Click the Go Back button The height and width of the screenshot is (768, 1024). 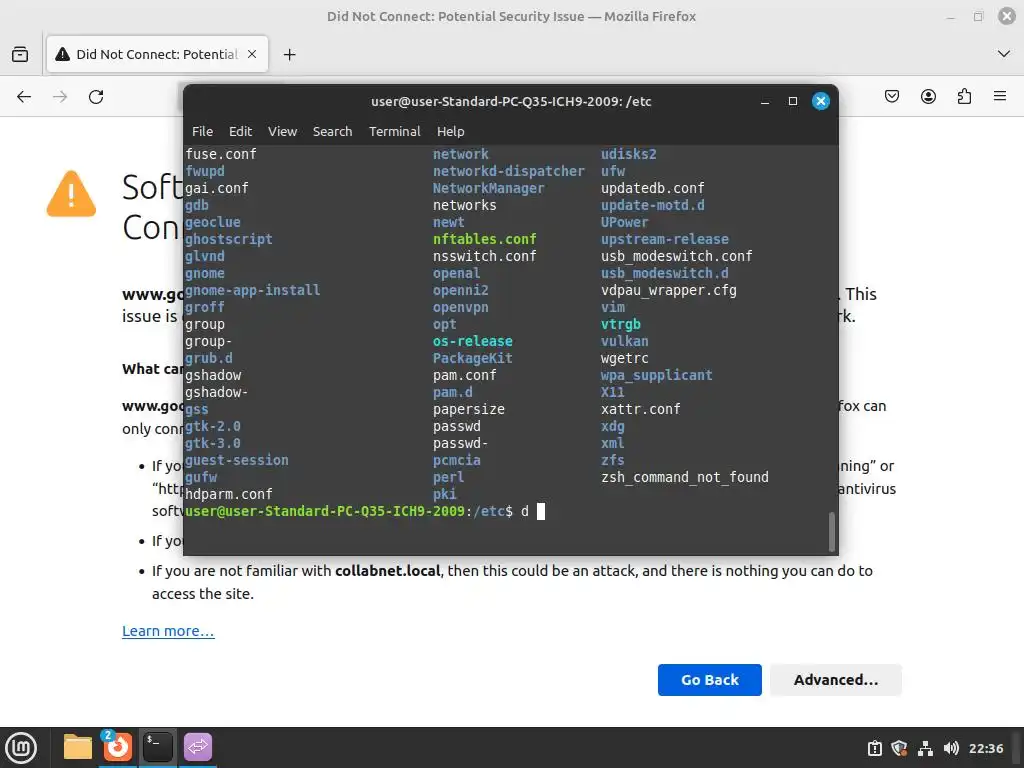pyautogui.click(x=709, y=680)
